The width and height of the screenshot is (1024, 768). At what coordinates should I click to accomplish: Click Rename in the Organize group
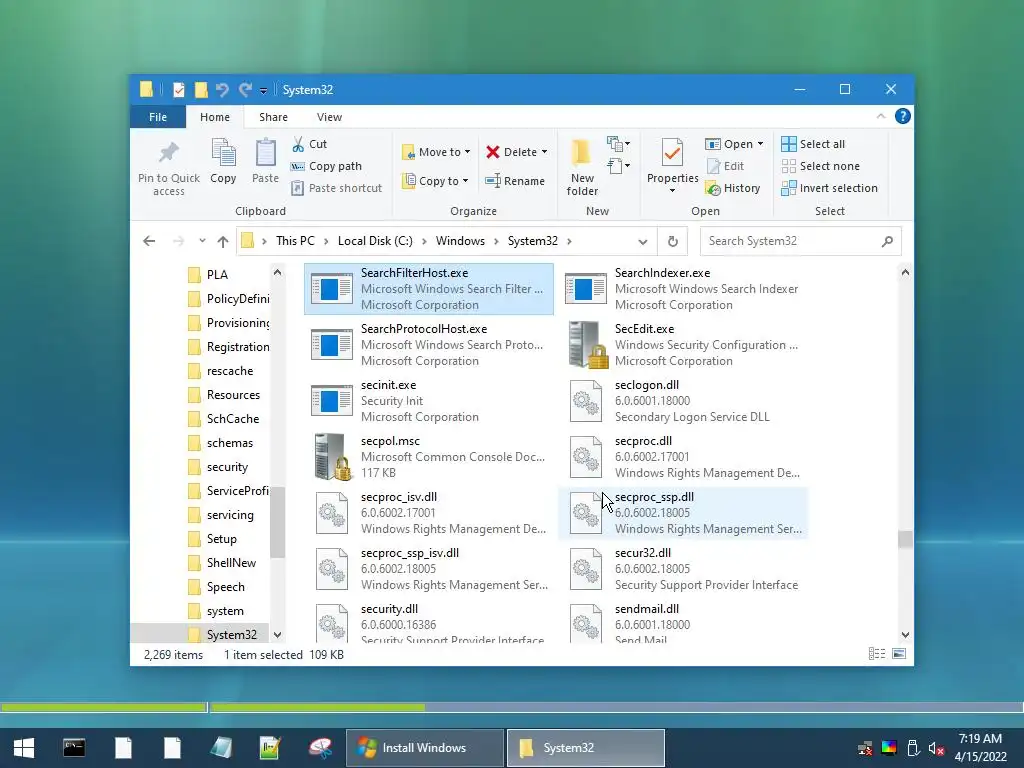pos(515,181)
